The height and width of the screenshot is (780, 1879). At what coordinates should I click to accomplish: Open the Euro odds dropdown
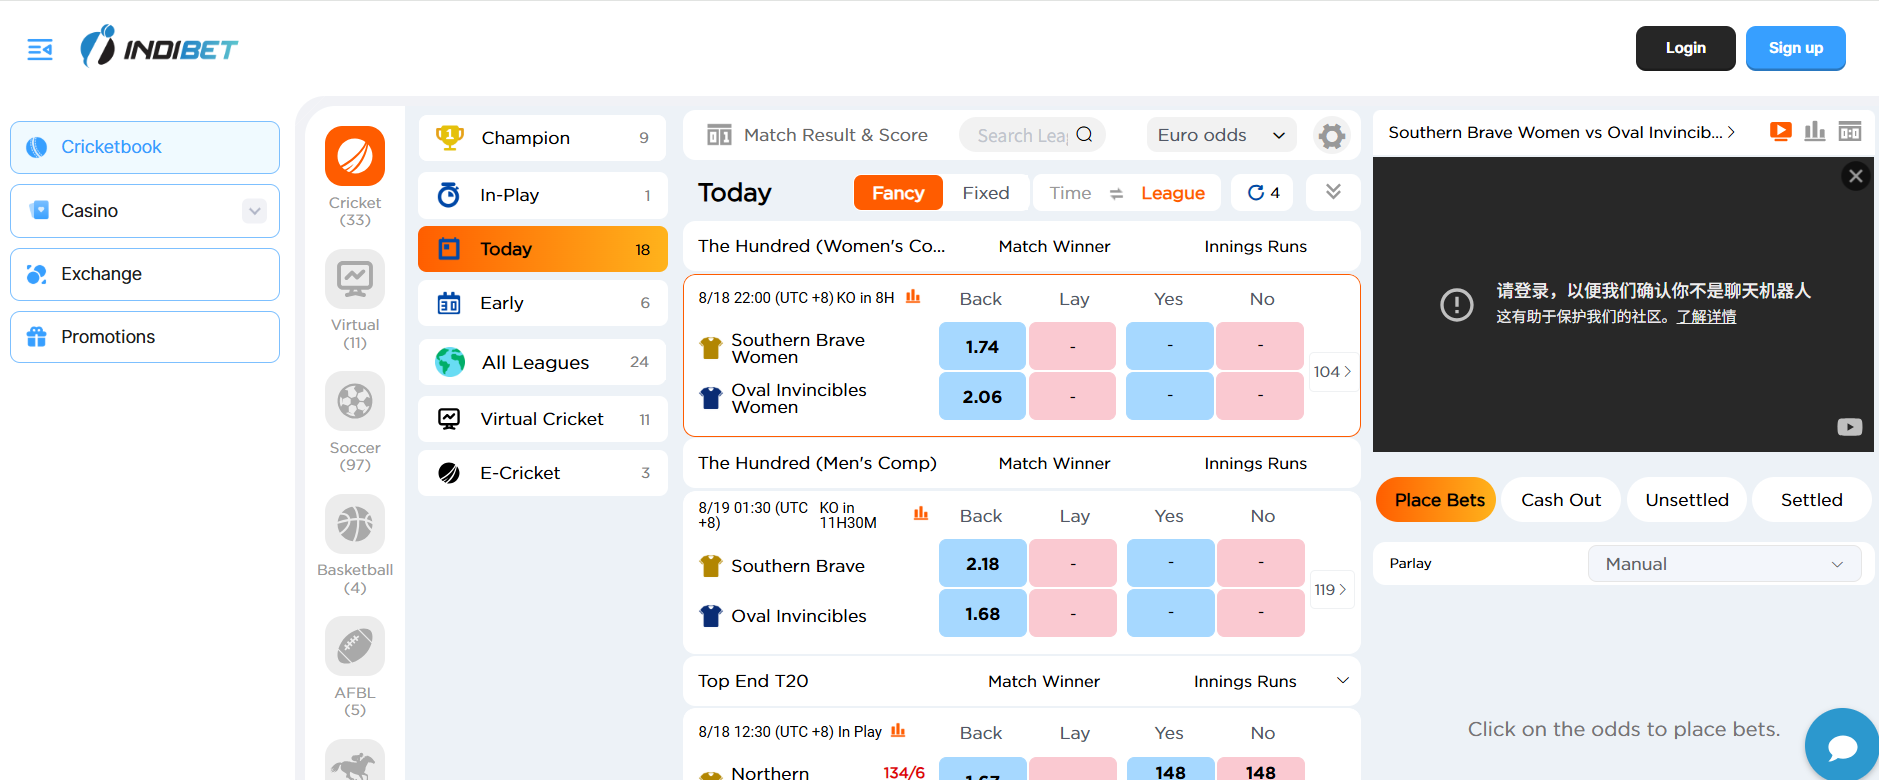point(1221,135)
